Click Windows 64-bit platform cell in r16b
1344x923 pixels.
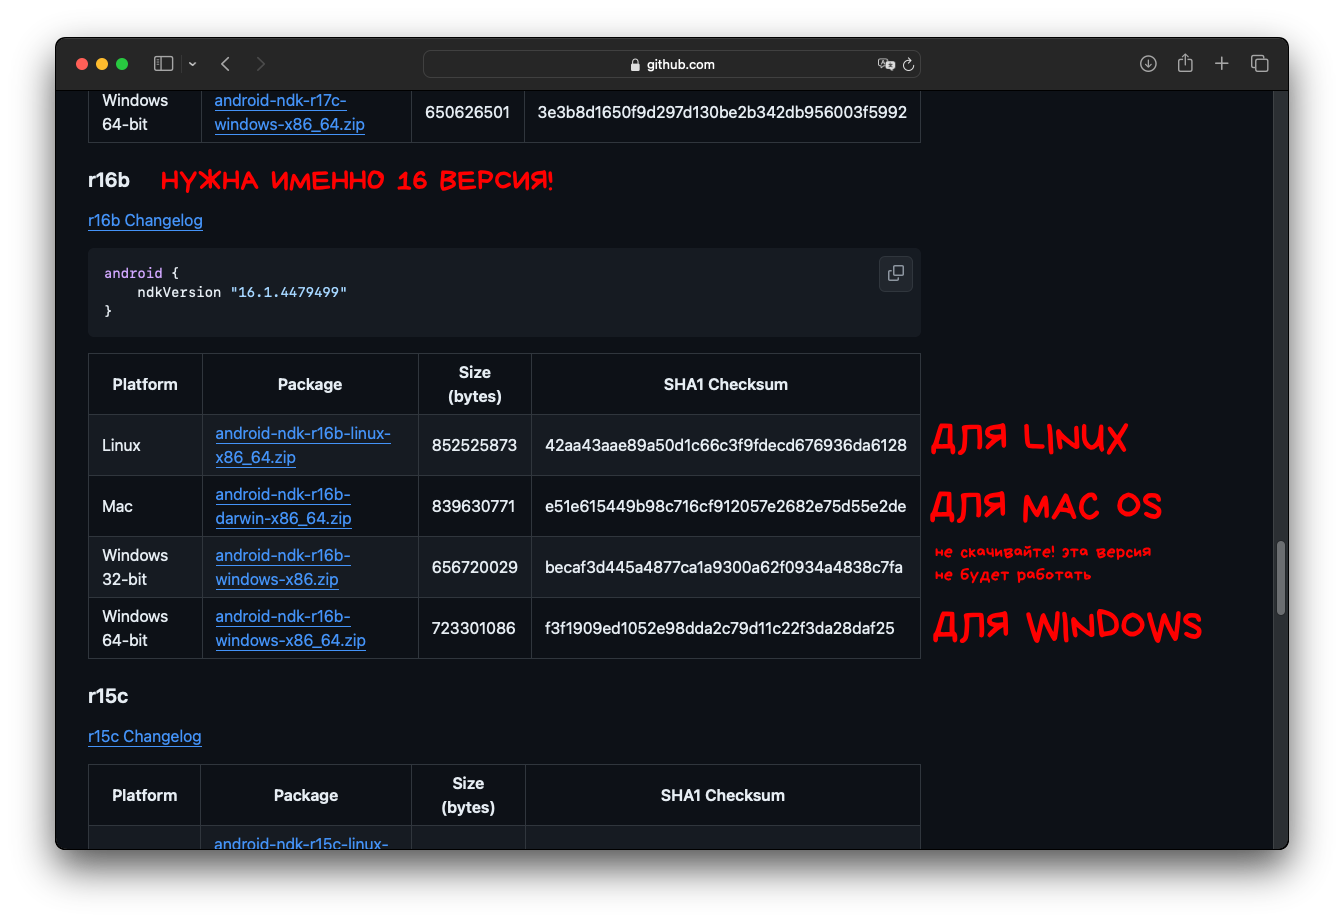click(145, 628)
